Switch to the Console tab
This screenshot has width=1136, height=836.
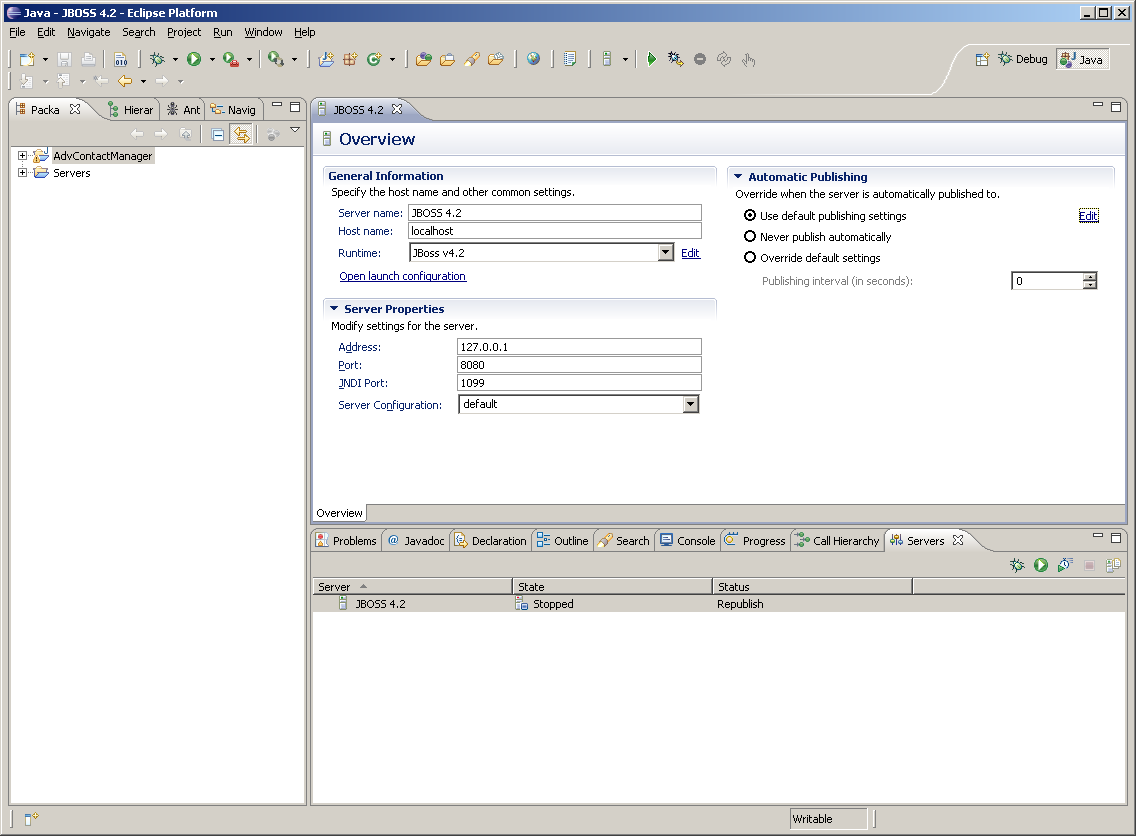688,540
